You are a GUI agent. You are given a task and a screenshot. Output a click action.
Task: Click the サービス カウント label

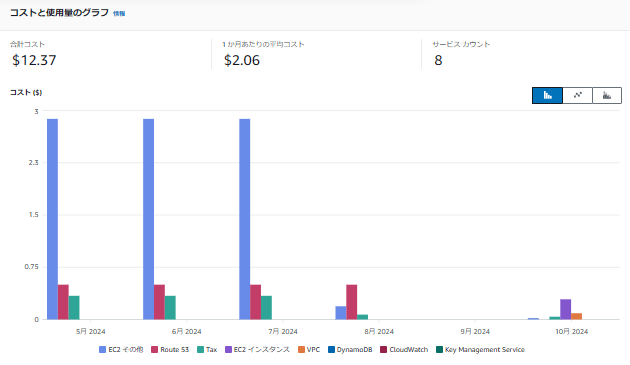(x=461, y=44)
